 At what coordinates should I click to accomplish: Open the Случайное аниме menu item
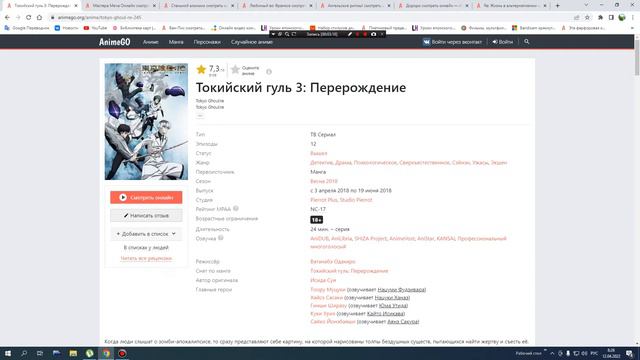click(x=252, y=42)
